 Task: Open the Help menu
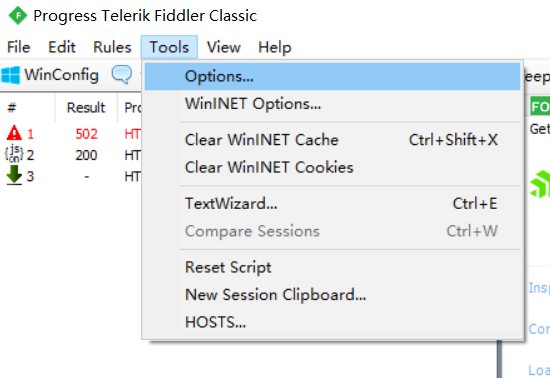pos(275,47)
